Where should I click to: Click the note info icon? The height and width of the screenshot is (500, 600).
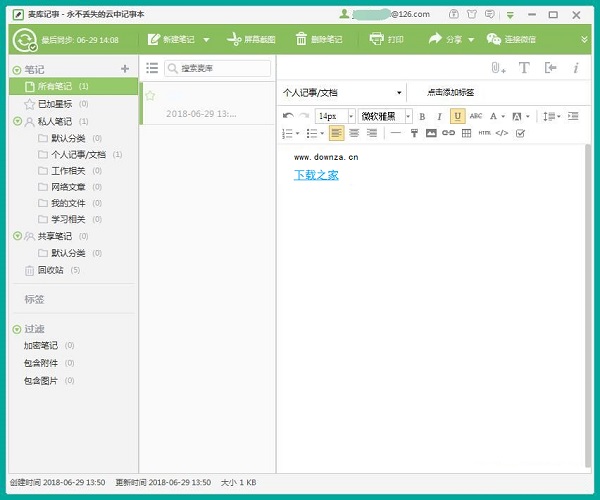click(575, 68)
